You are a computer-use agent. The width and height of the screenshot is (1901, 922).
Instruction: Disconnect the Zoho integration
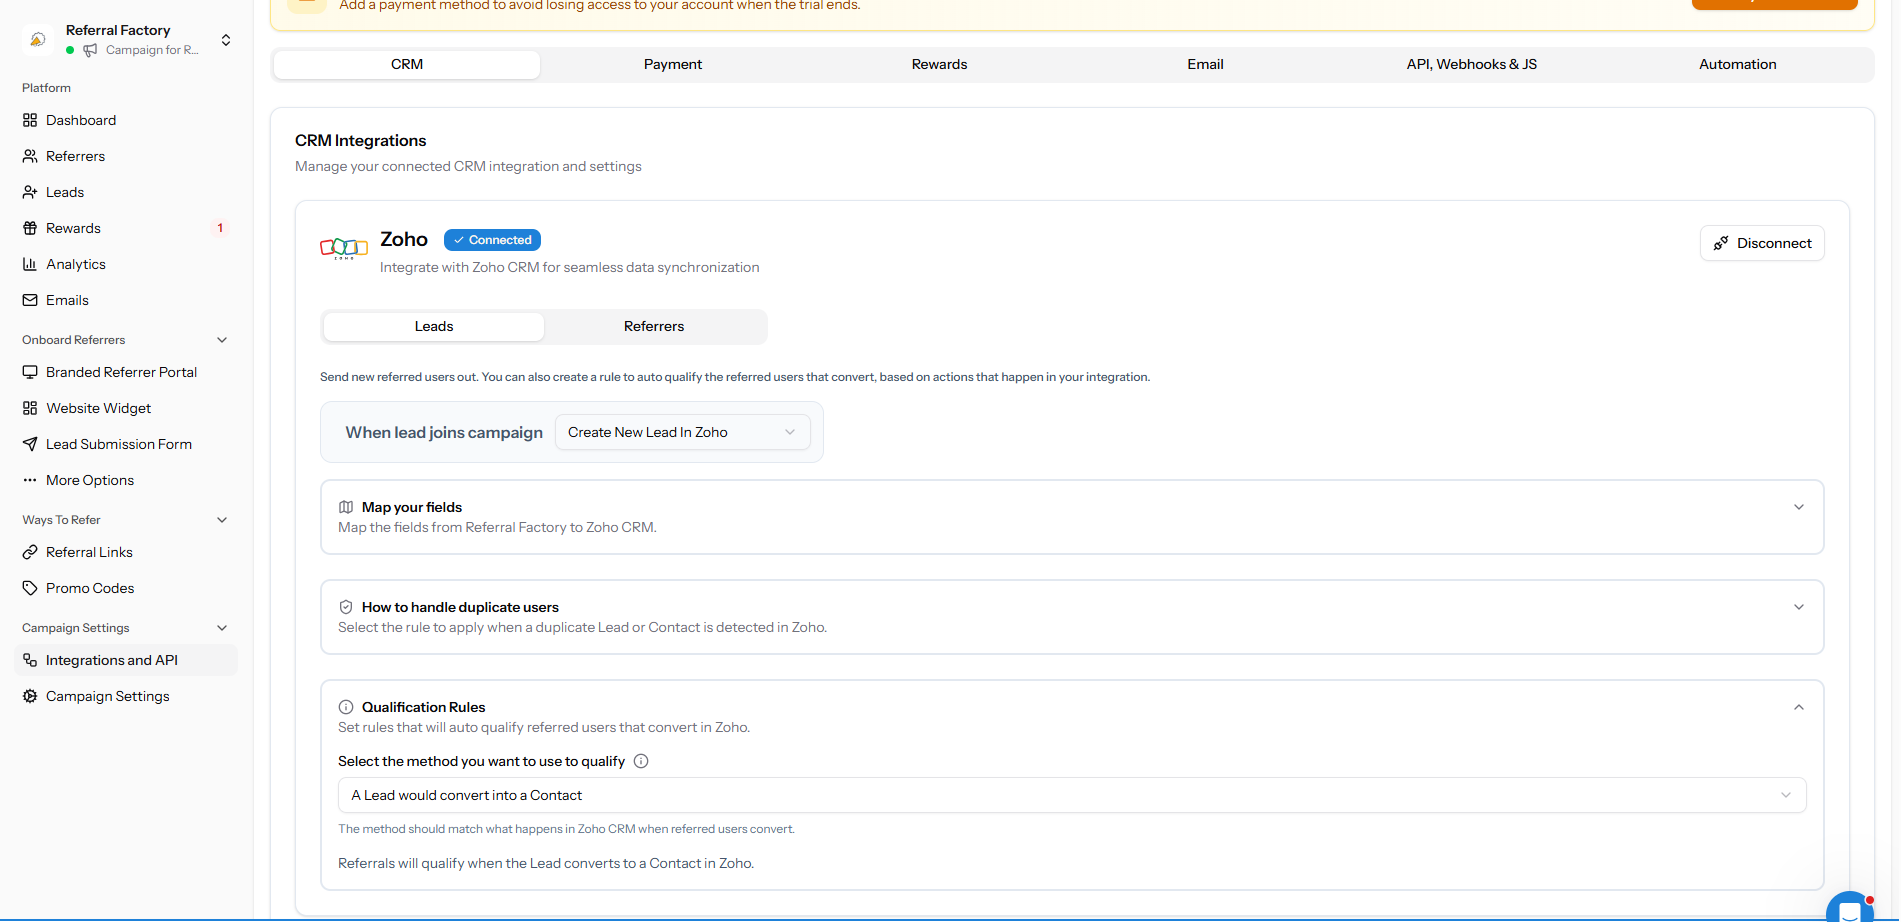click(1762, 243)
